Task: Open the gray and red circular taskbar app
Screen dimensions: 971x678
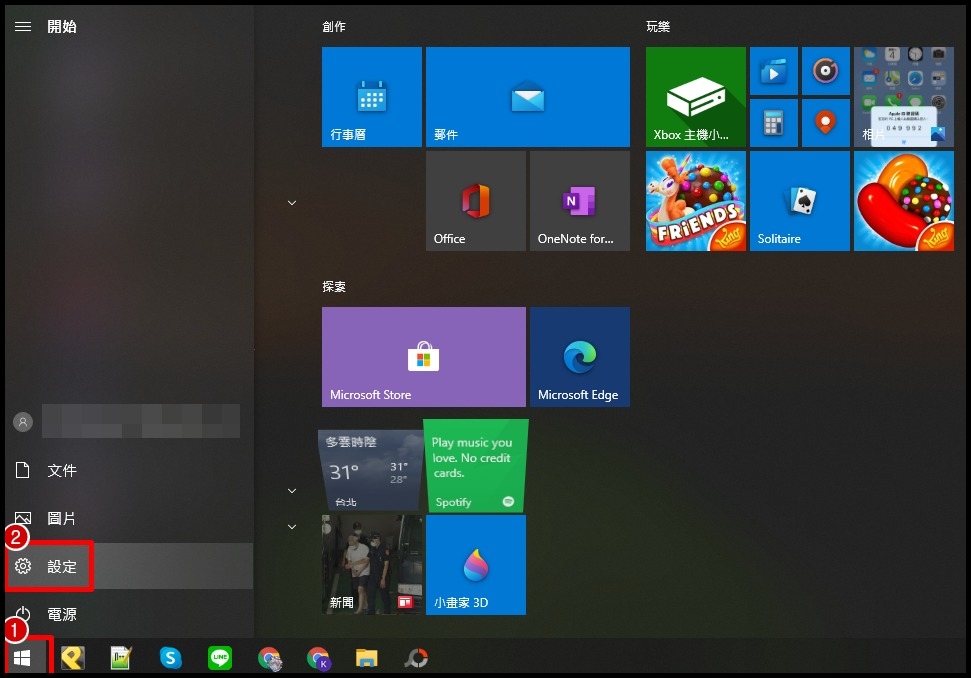Action: coord(416,658)
